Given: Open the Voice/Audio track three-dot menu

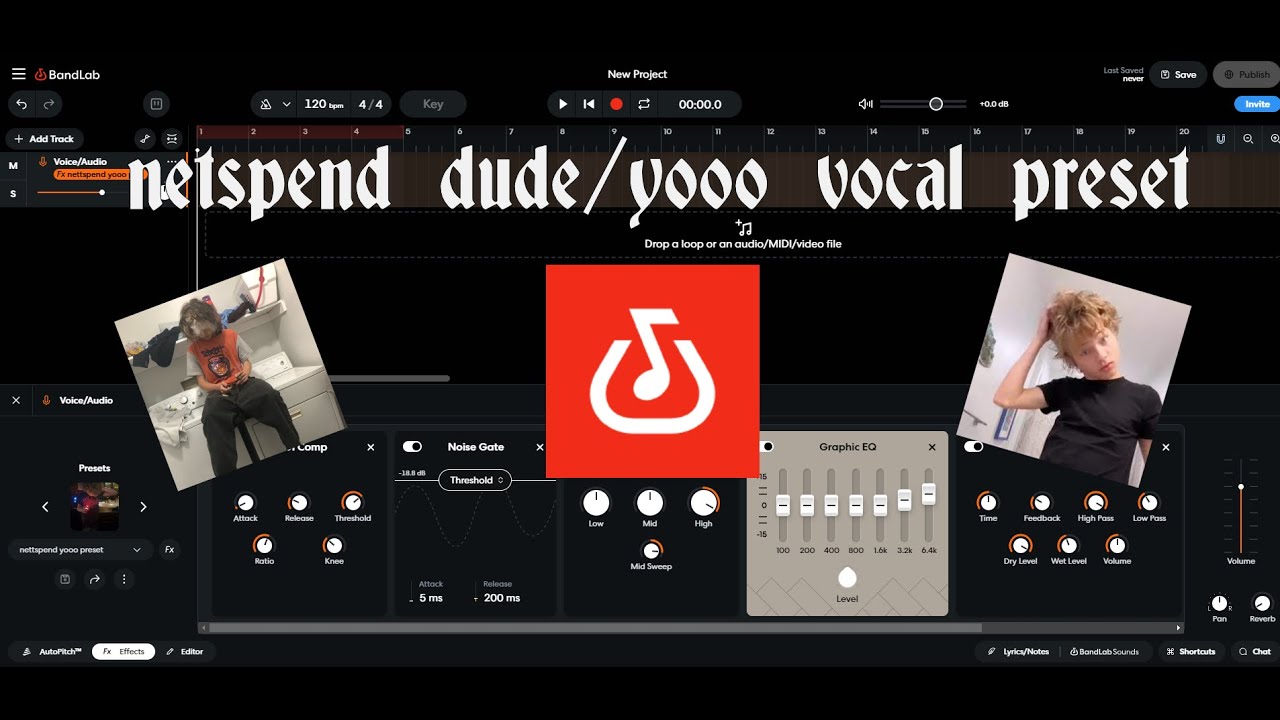Looking at the screenshot, I should [x=172, y=161].
